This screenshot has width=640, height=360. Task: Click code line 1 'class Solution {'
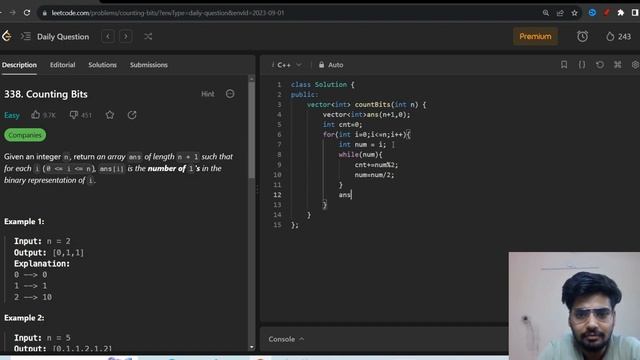tap(322, 84)
